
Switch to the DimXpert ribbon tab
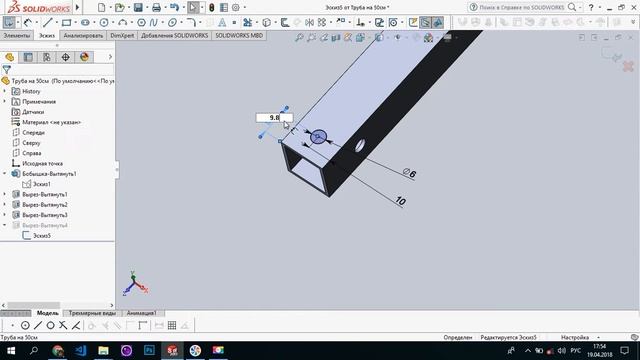[x=122, y=36]
